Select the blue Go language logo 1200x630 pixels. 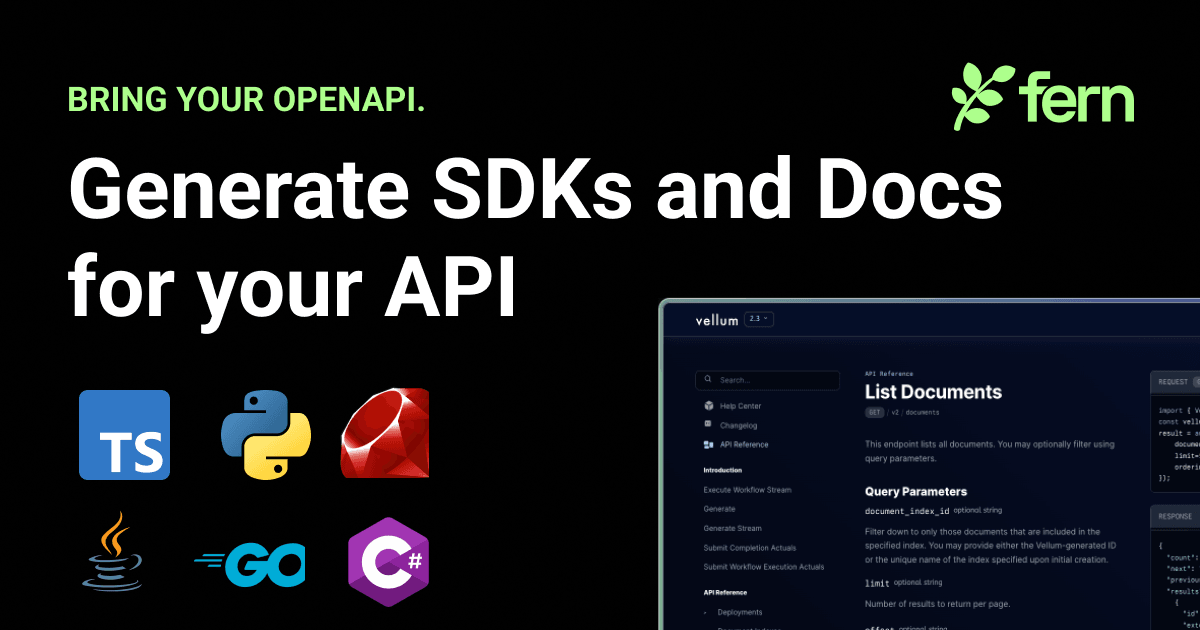tap(249, 564)
